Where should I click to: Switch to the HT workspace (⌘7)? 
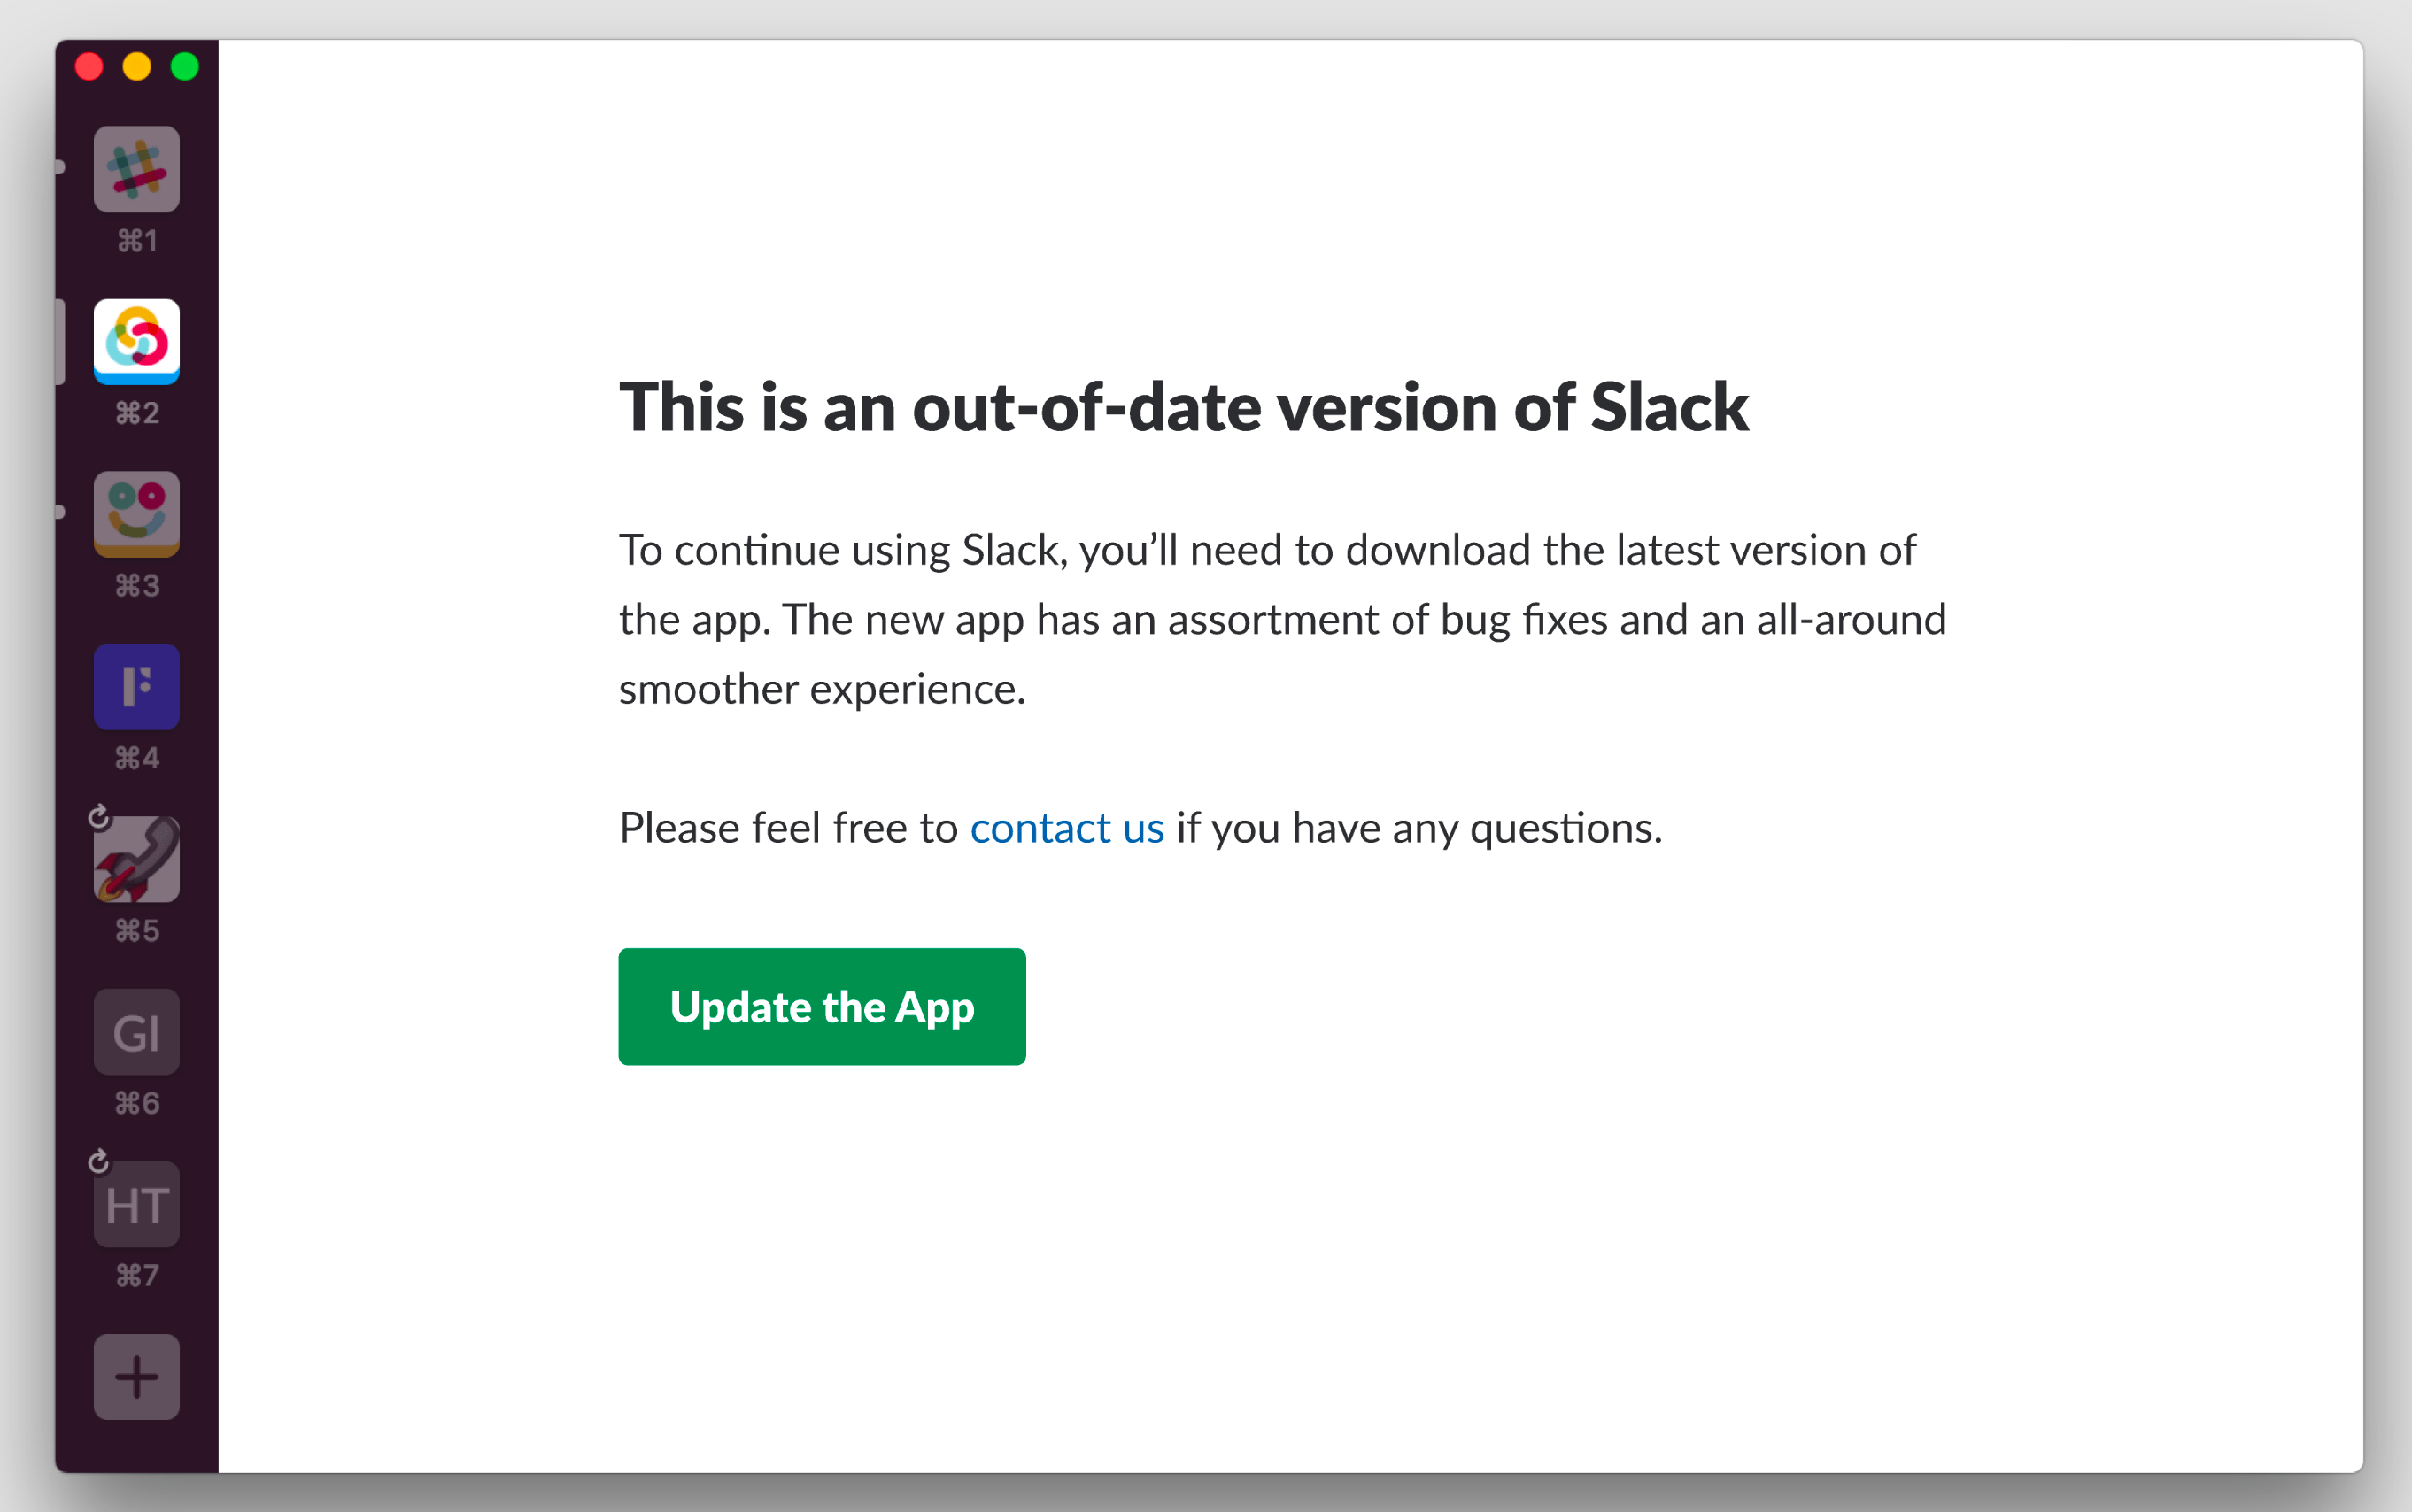pos(136,1204)
